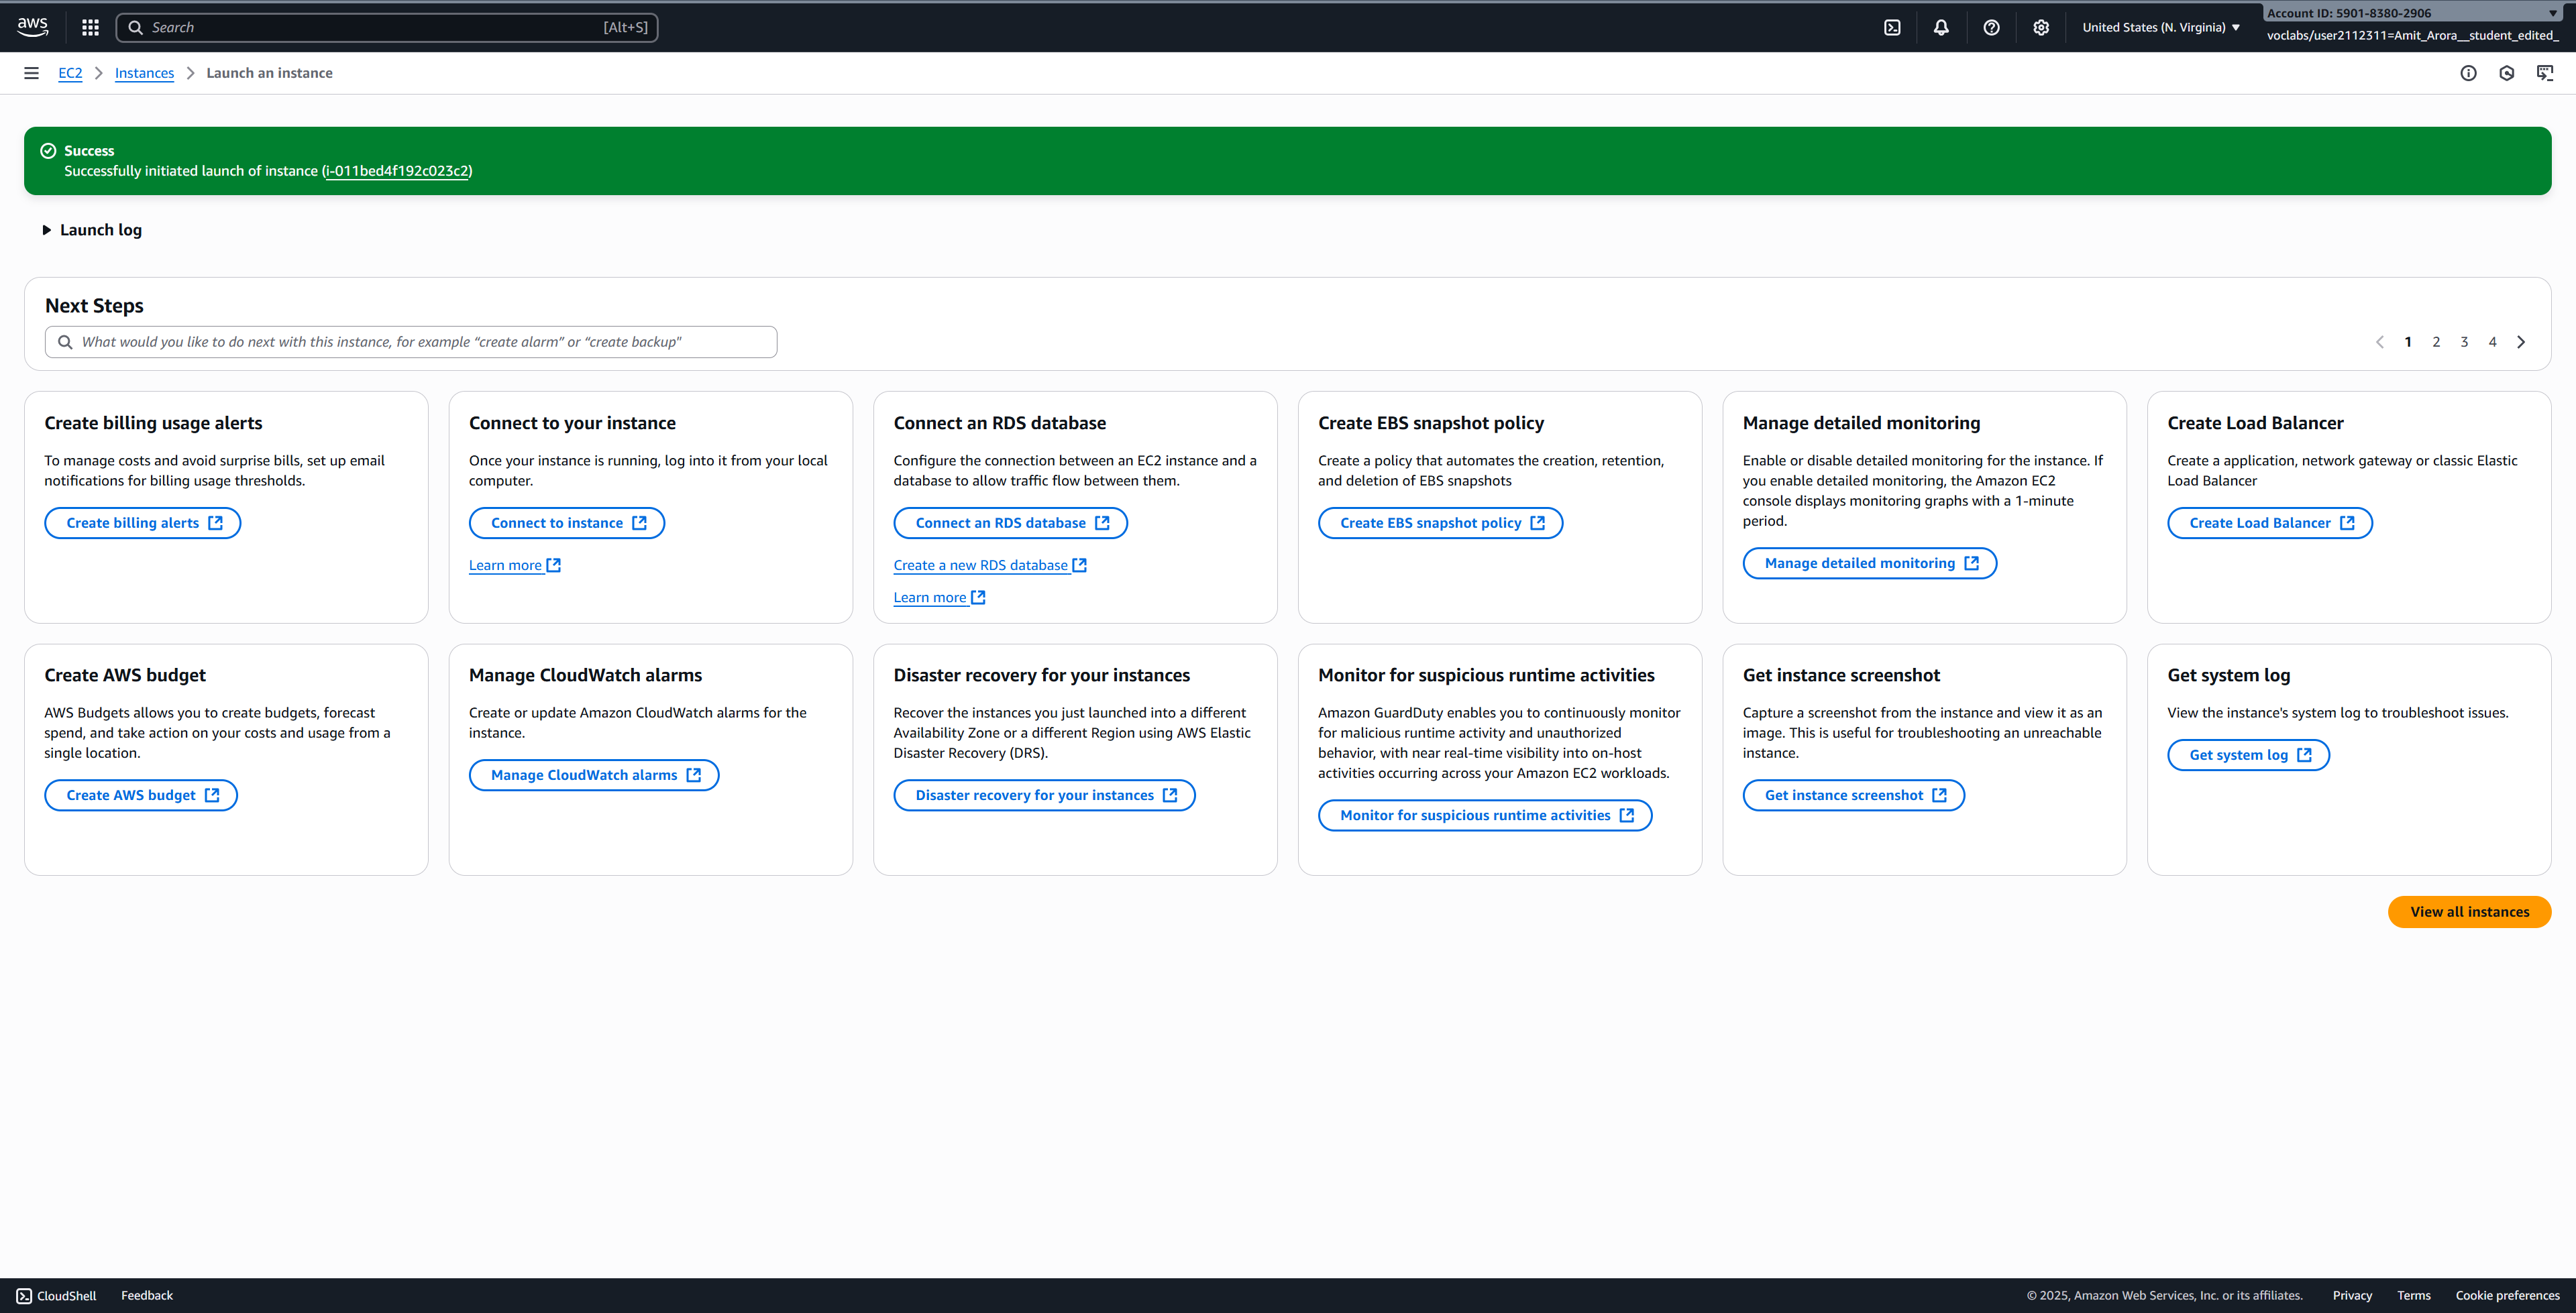Open the region selector N. Virginia

[2160, 27]
